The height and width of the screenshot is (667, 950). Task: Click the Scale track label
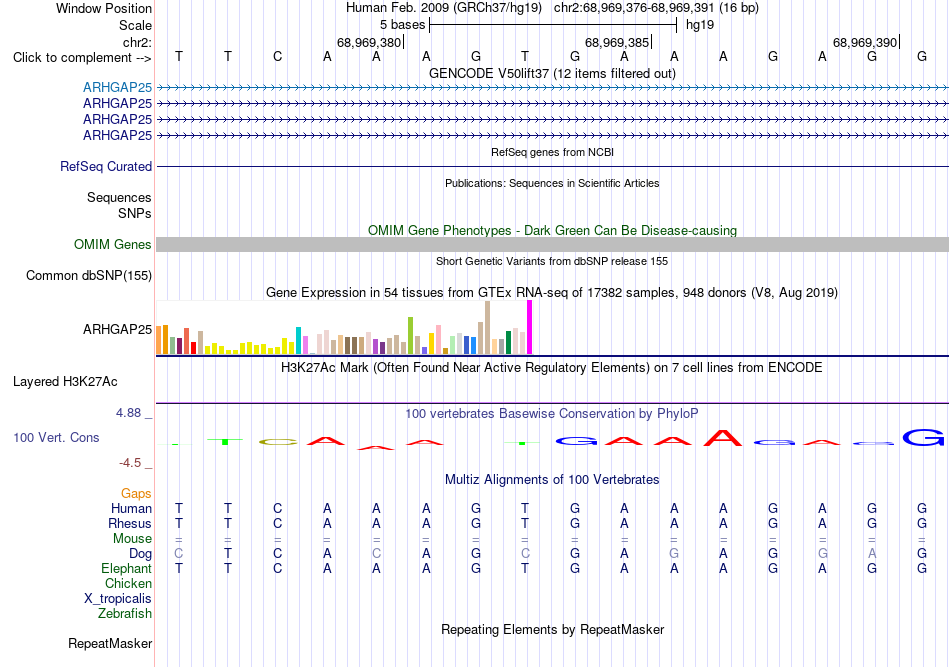pyautogui.click(x=135, y=25)
